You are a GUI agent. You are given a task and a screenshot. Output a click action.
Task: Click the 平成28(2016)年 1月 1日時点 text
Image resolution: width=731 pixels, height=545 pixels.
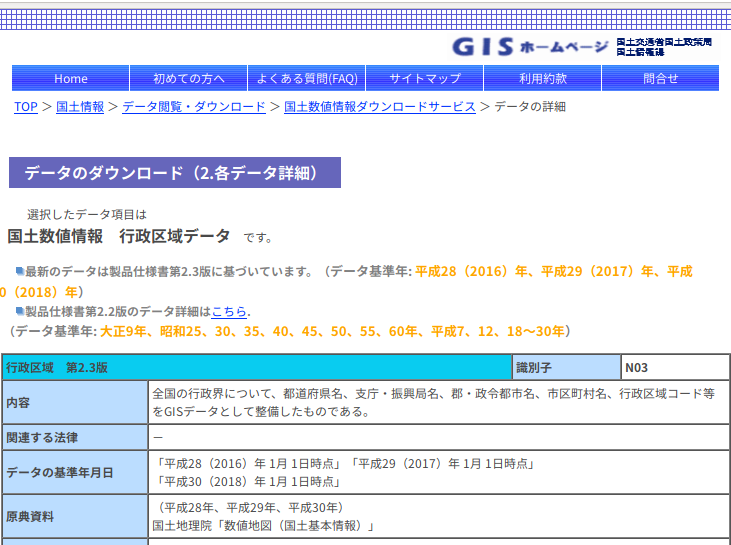248,464
